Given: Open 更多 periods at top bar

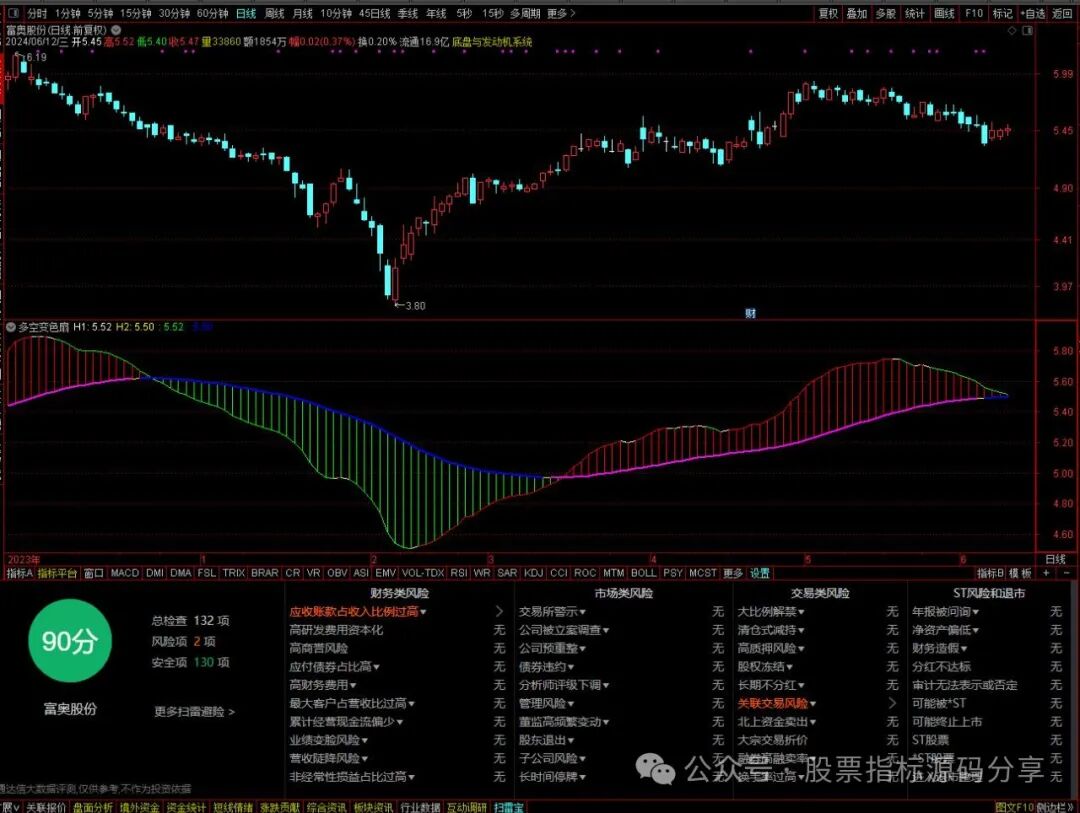Looking at the screenshot, I should [561, 13].
